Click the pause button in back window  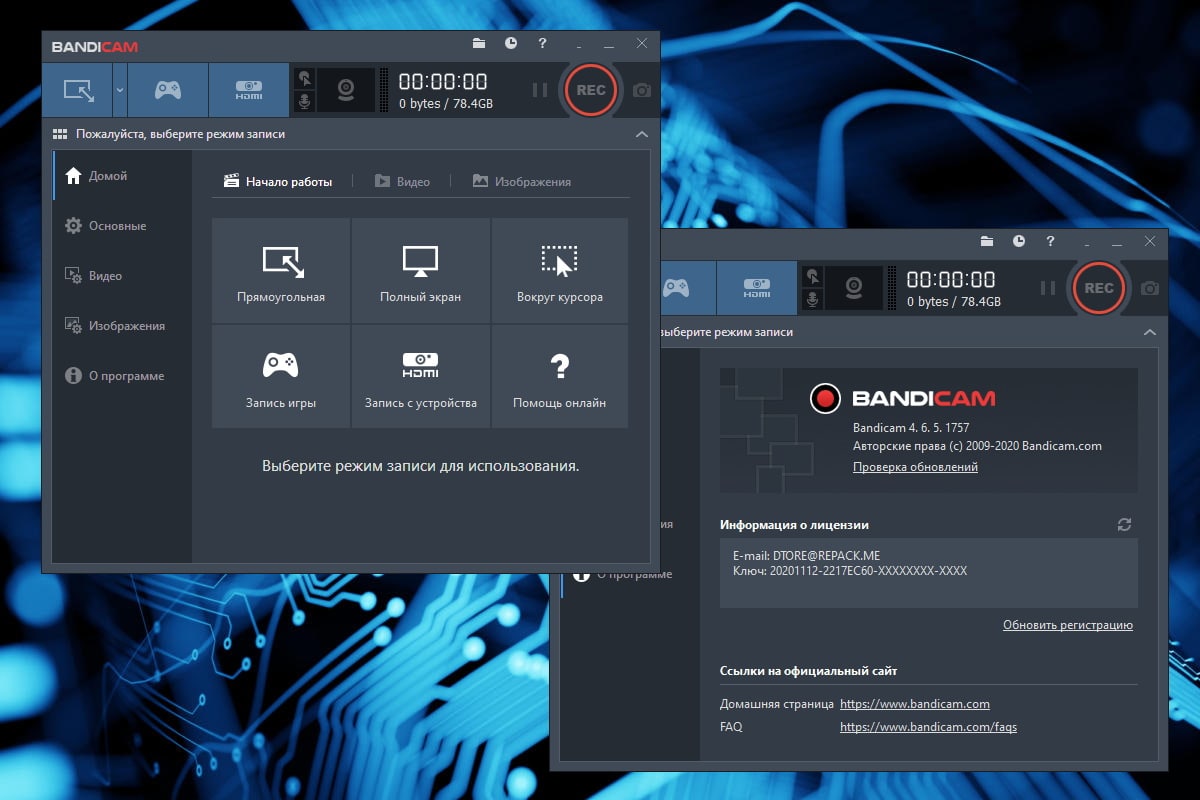1048,288
